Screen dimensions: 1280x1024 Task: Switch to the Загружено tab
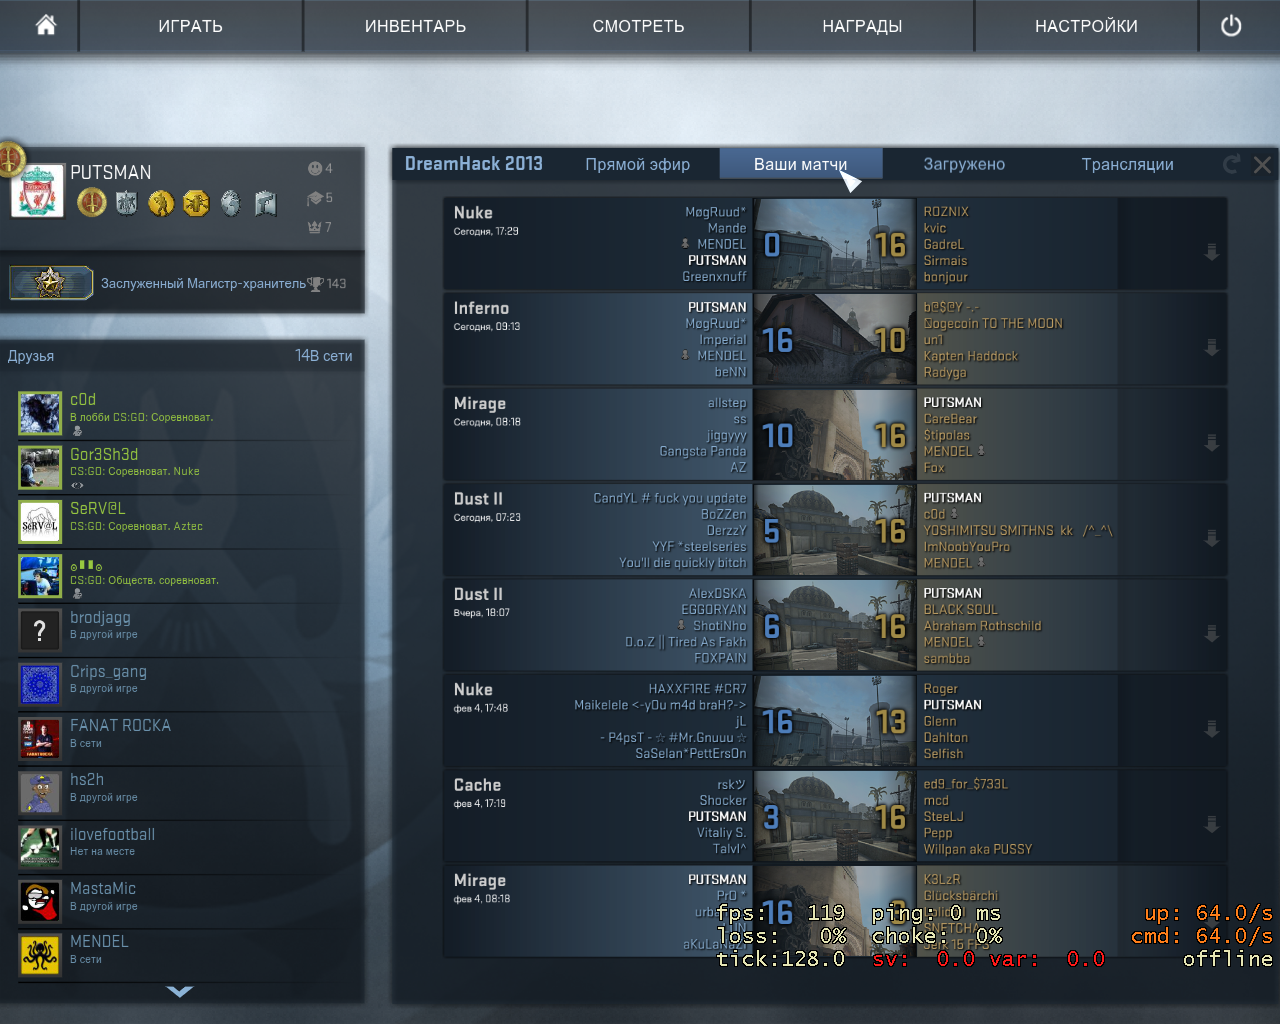[x=964, y=164]
